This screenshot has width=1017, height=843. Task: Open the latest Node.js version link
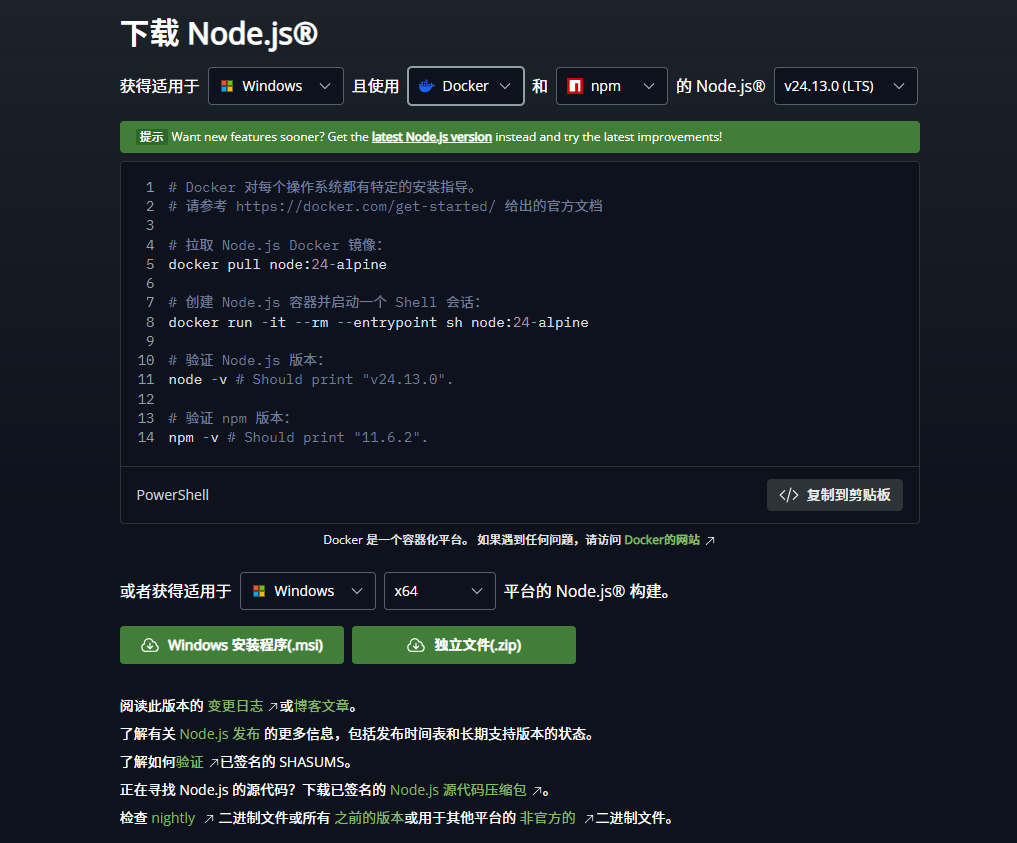click(x=431, y=137)
